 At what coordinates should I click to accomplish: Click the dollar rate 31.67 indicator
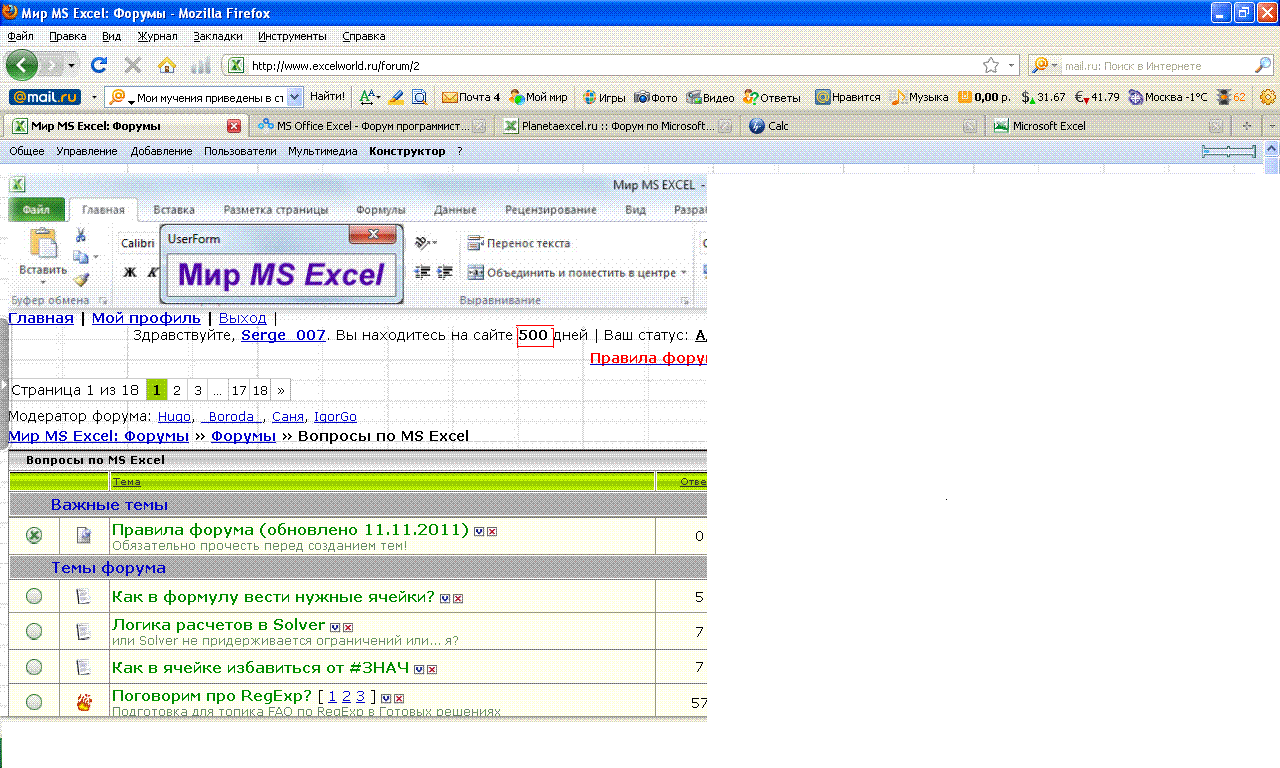(x=1043, y=97)
